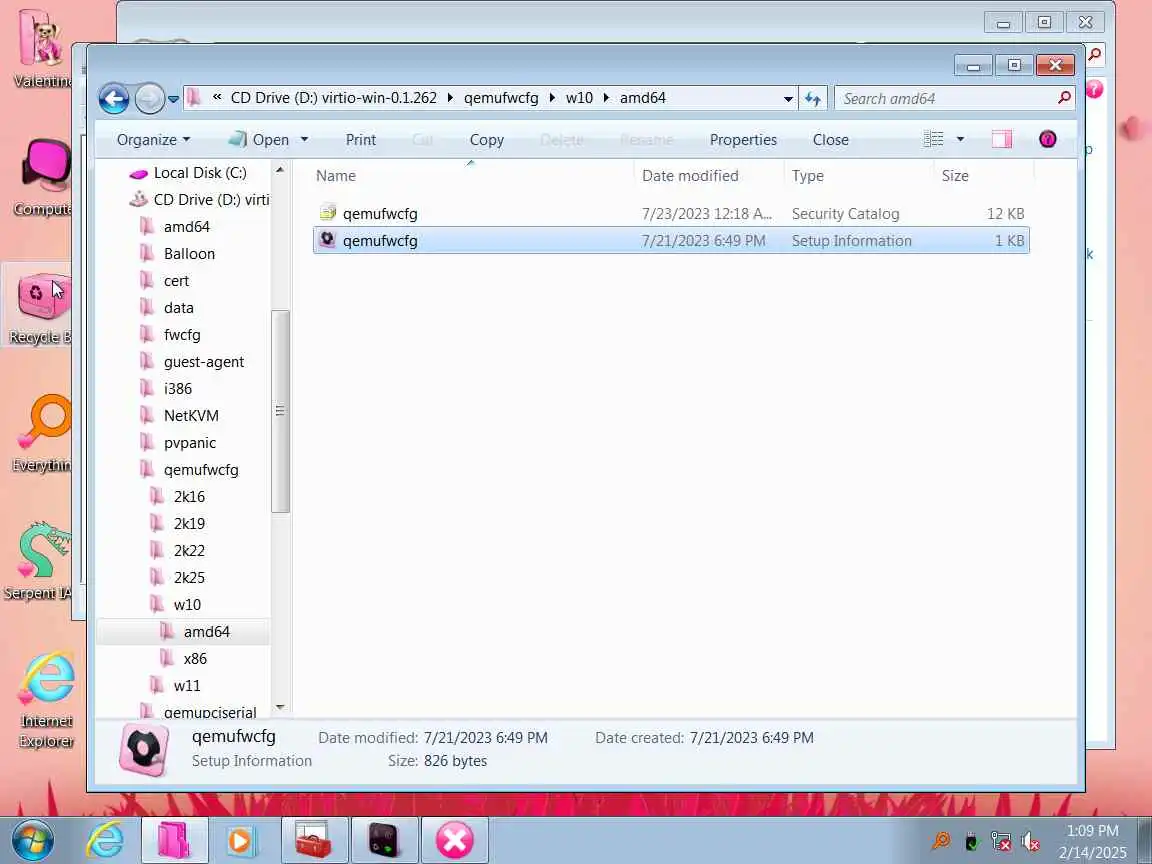This screenshot has height=864, width=1152.
Task: Select the qemufwcfg folder in the tree
Action: coord(201,469)
